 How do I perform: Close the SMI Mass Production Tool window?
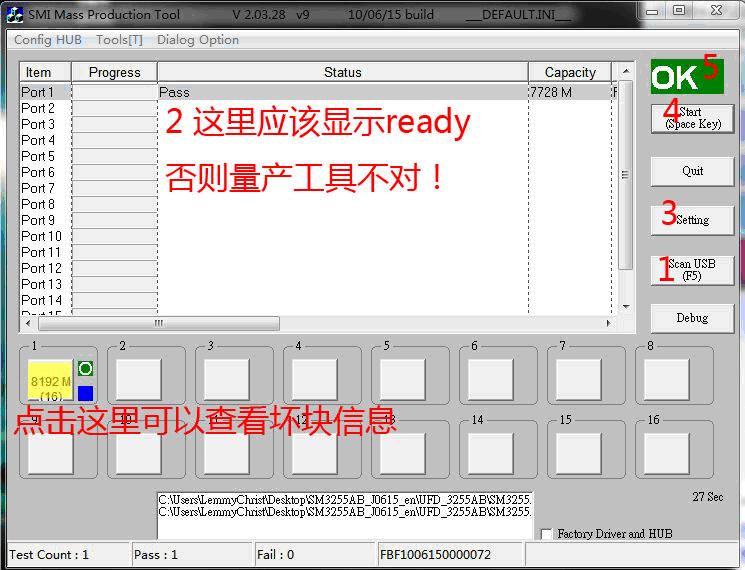(x=716, y=10)
